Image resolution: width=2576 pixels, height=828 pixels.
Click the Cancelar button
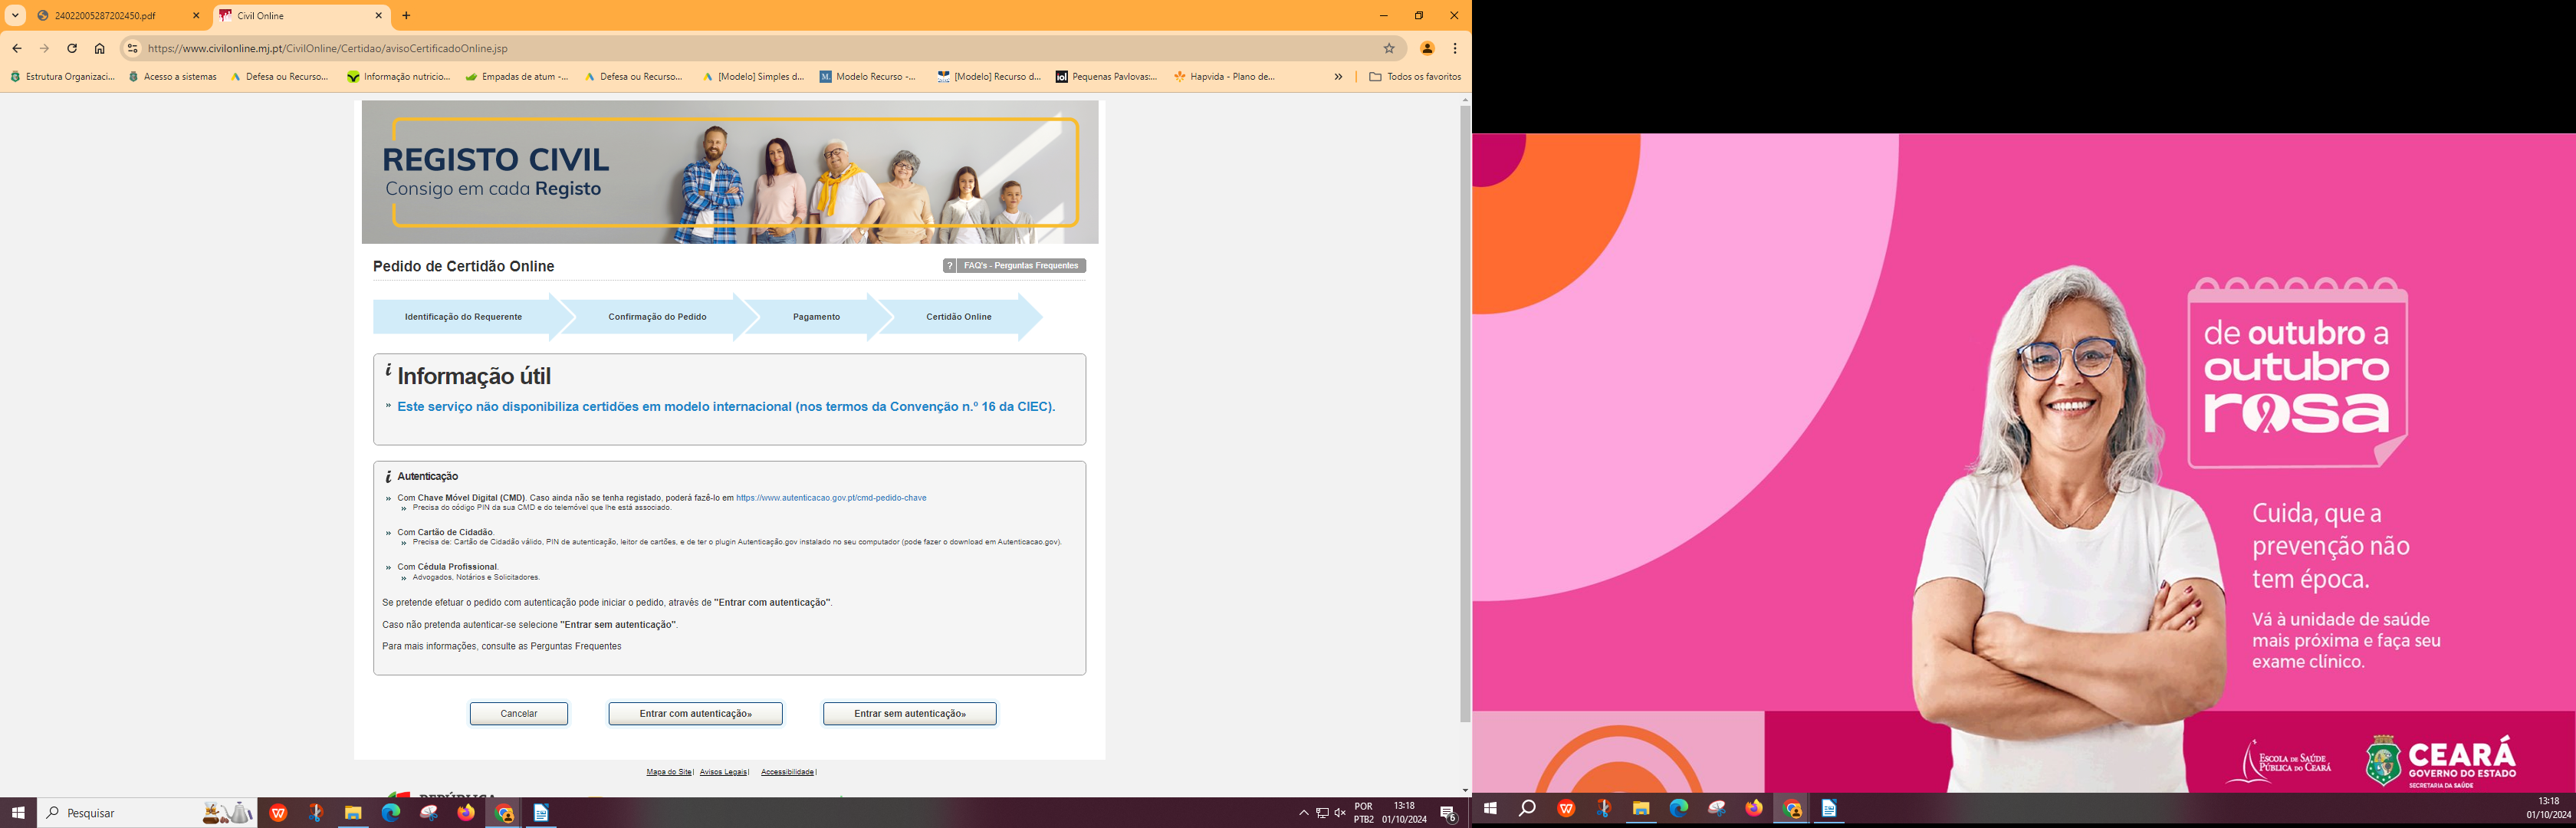click(519, 714)
